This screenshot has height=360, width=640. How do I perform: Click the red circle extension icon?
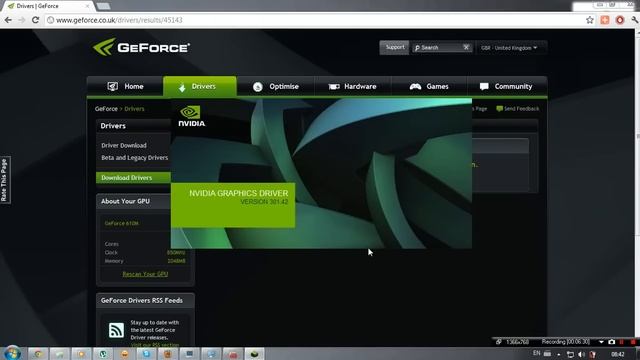620,20
